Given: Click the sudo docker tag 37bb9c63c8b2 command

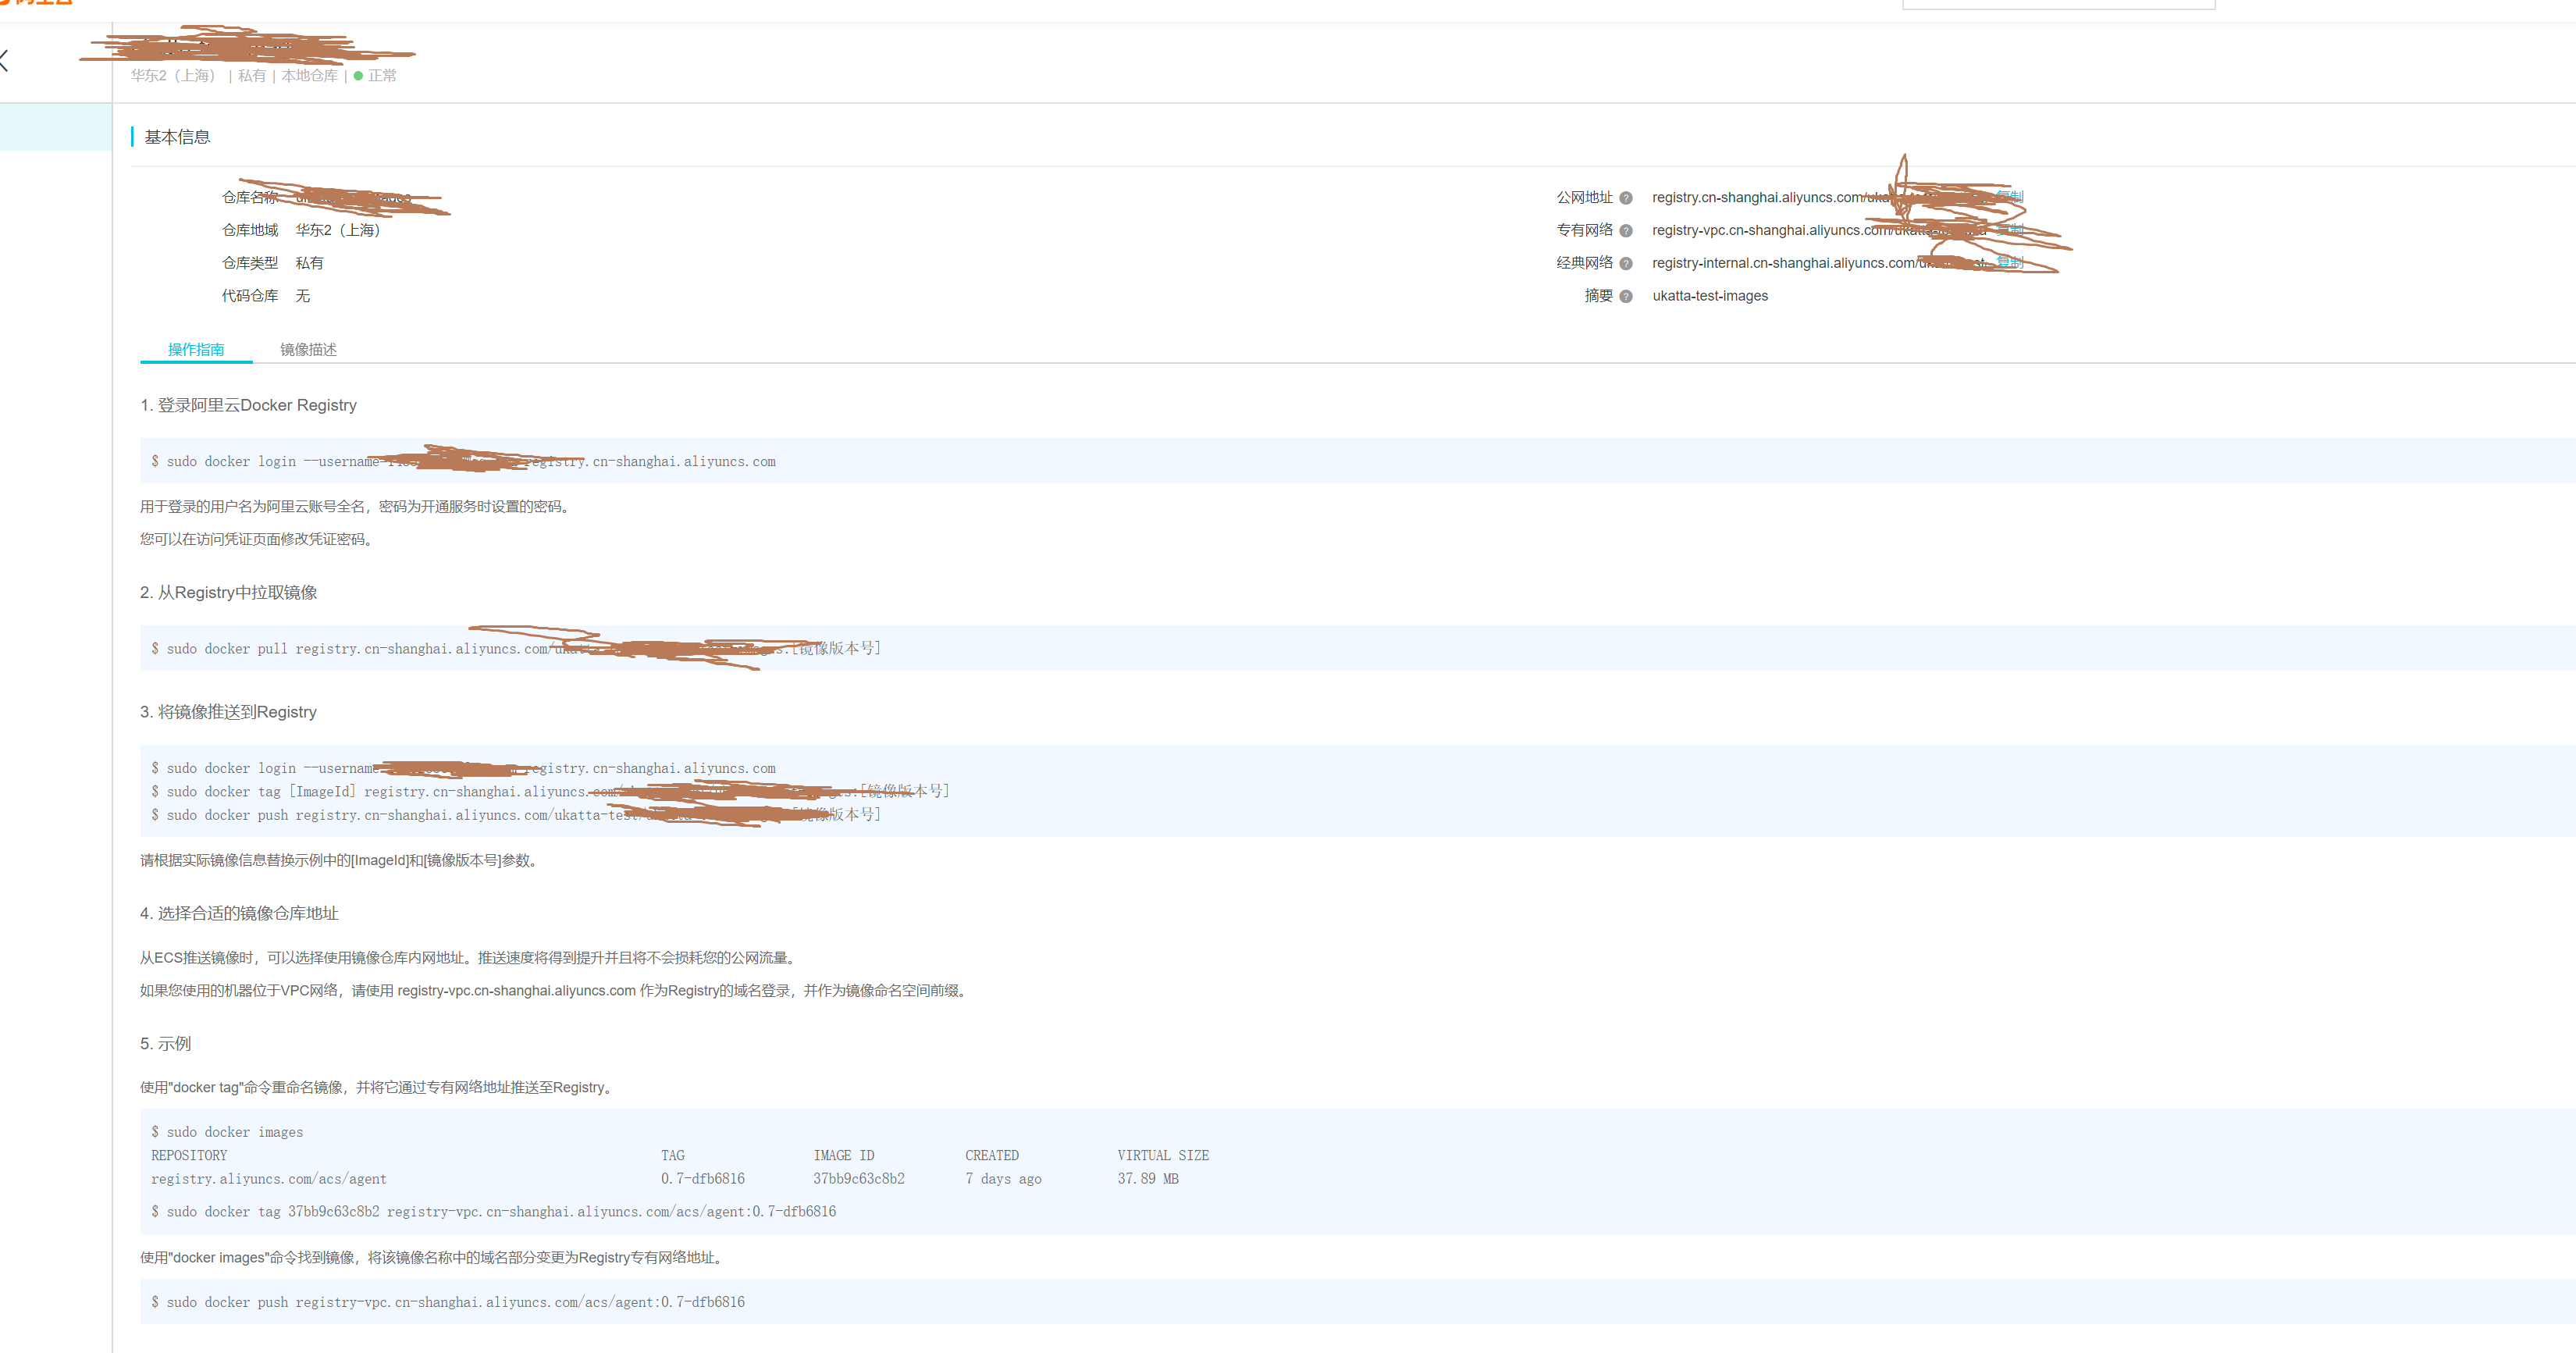Looking at the screenshot, I should pyautogui.click(x=493, y=1211).
